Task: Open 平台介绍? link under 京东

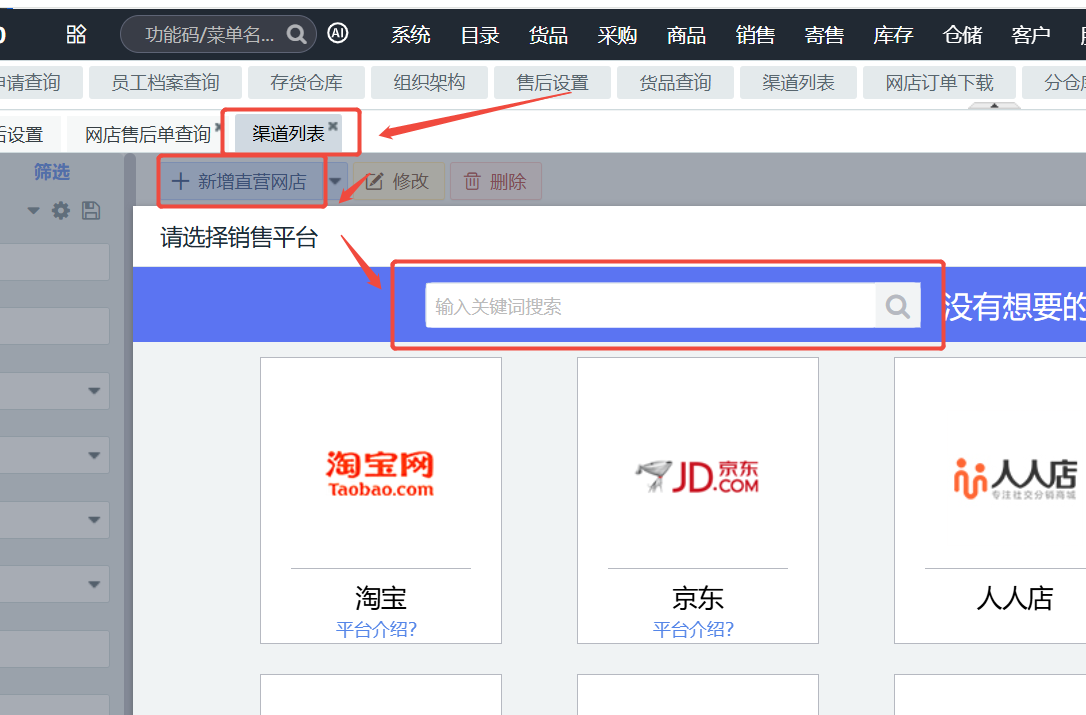Action: pos(693,629)
